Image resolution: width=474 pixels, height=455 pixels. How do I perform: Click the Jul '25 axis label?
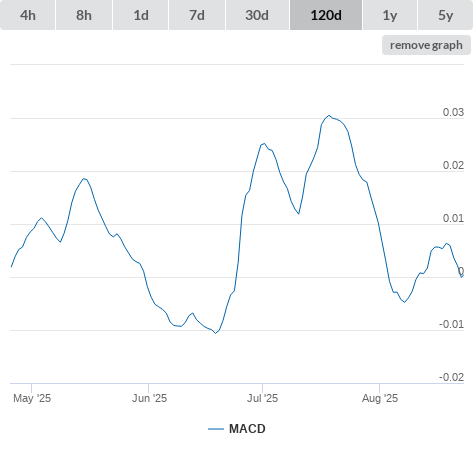(x=262, y=398)
